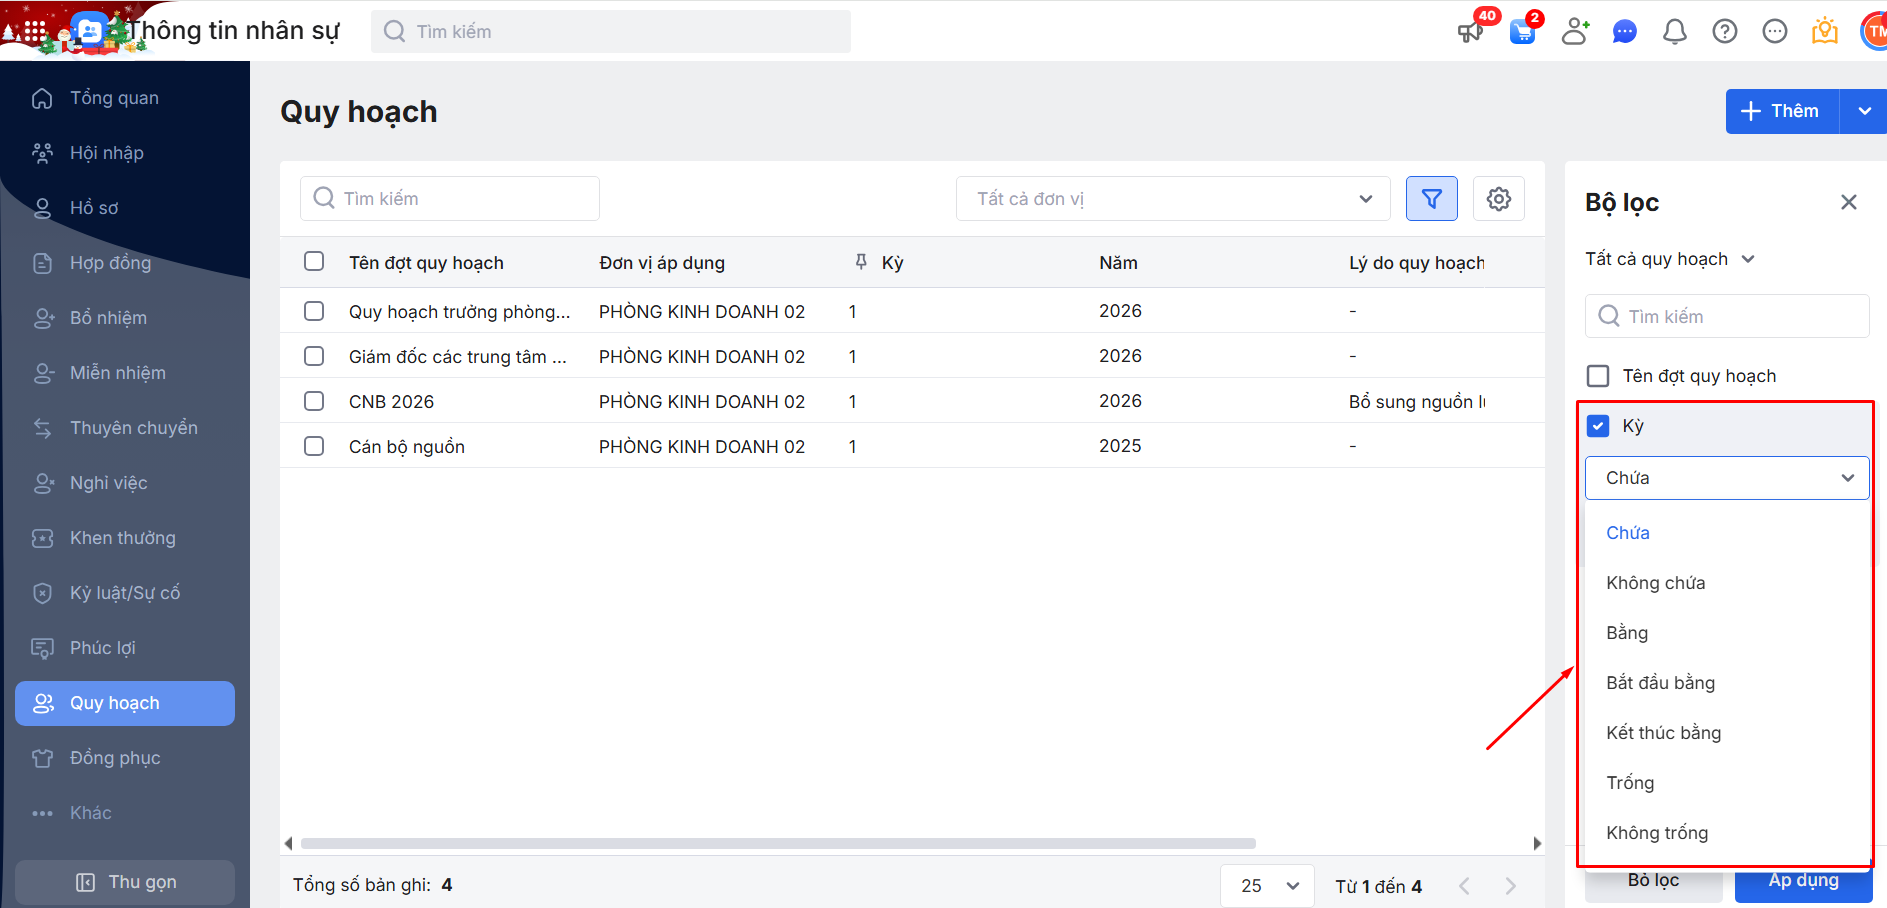Viewport: 1887px width, 908px height.
Task: Expand the Tất cả quy hoạch dropdown
Action: pyautogui.click(x=1669, y=259)
